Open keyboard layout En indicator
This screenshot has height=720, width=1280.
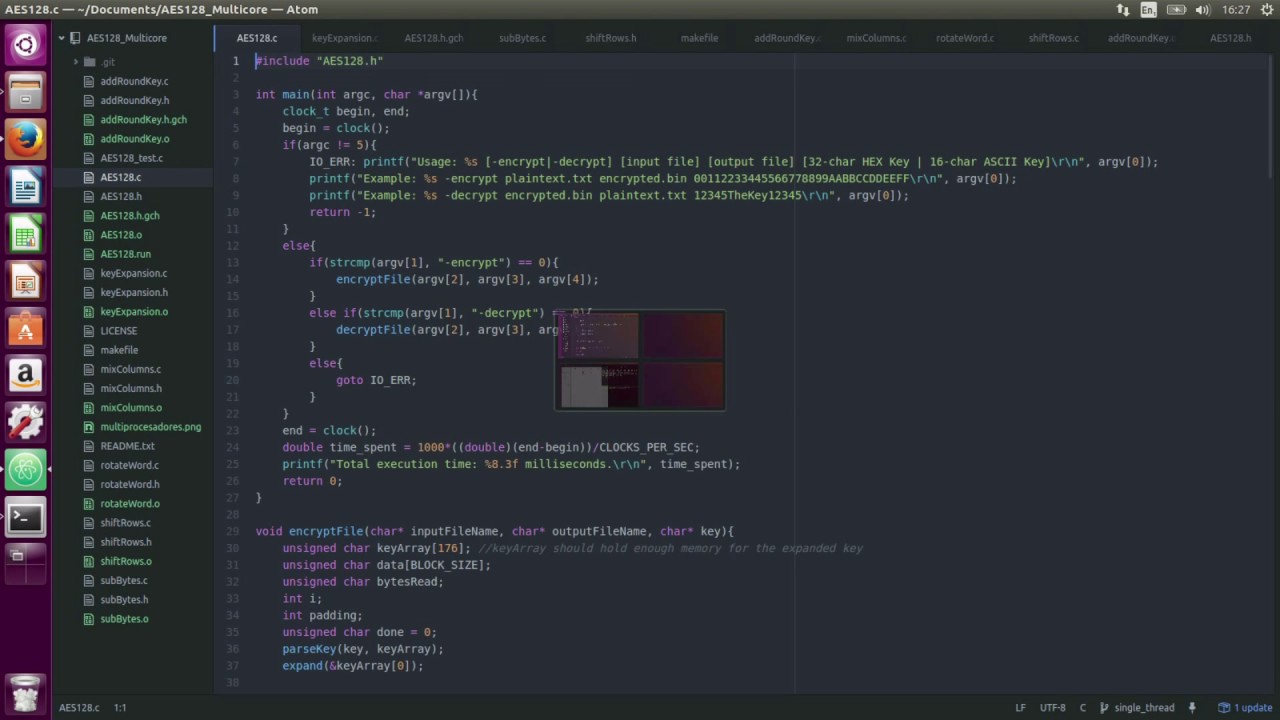(x=1148, y=10)
